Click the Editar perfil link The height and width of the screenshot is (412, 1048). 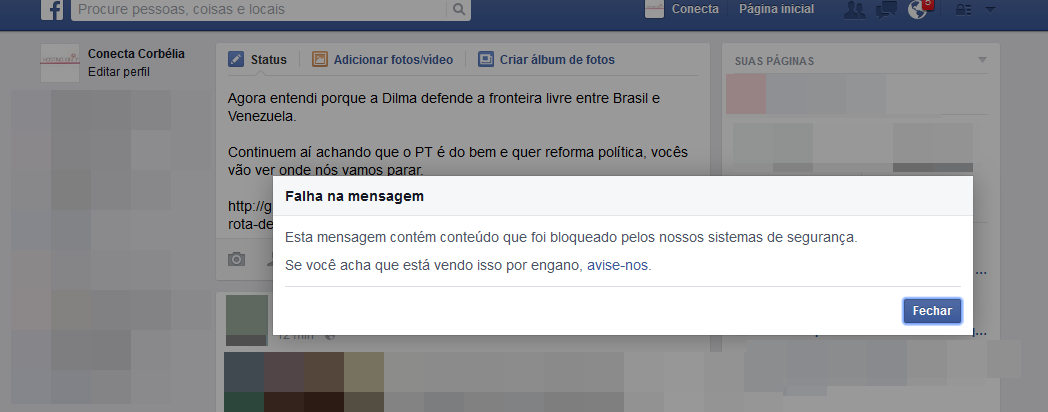pos(119,72)
